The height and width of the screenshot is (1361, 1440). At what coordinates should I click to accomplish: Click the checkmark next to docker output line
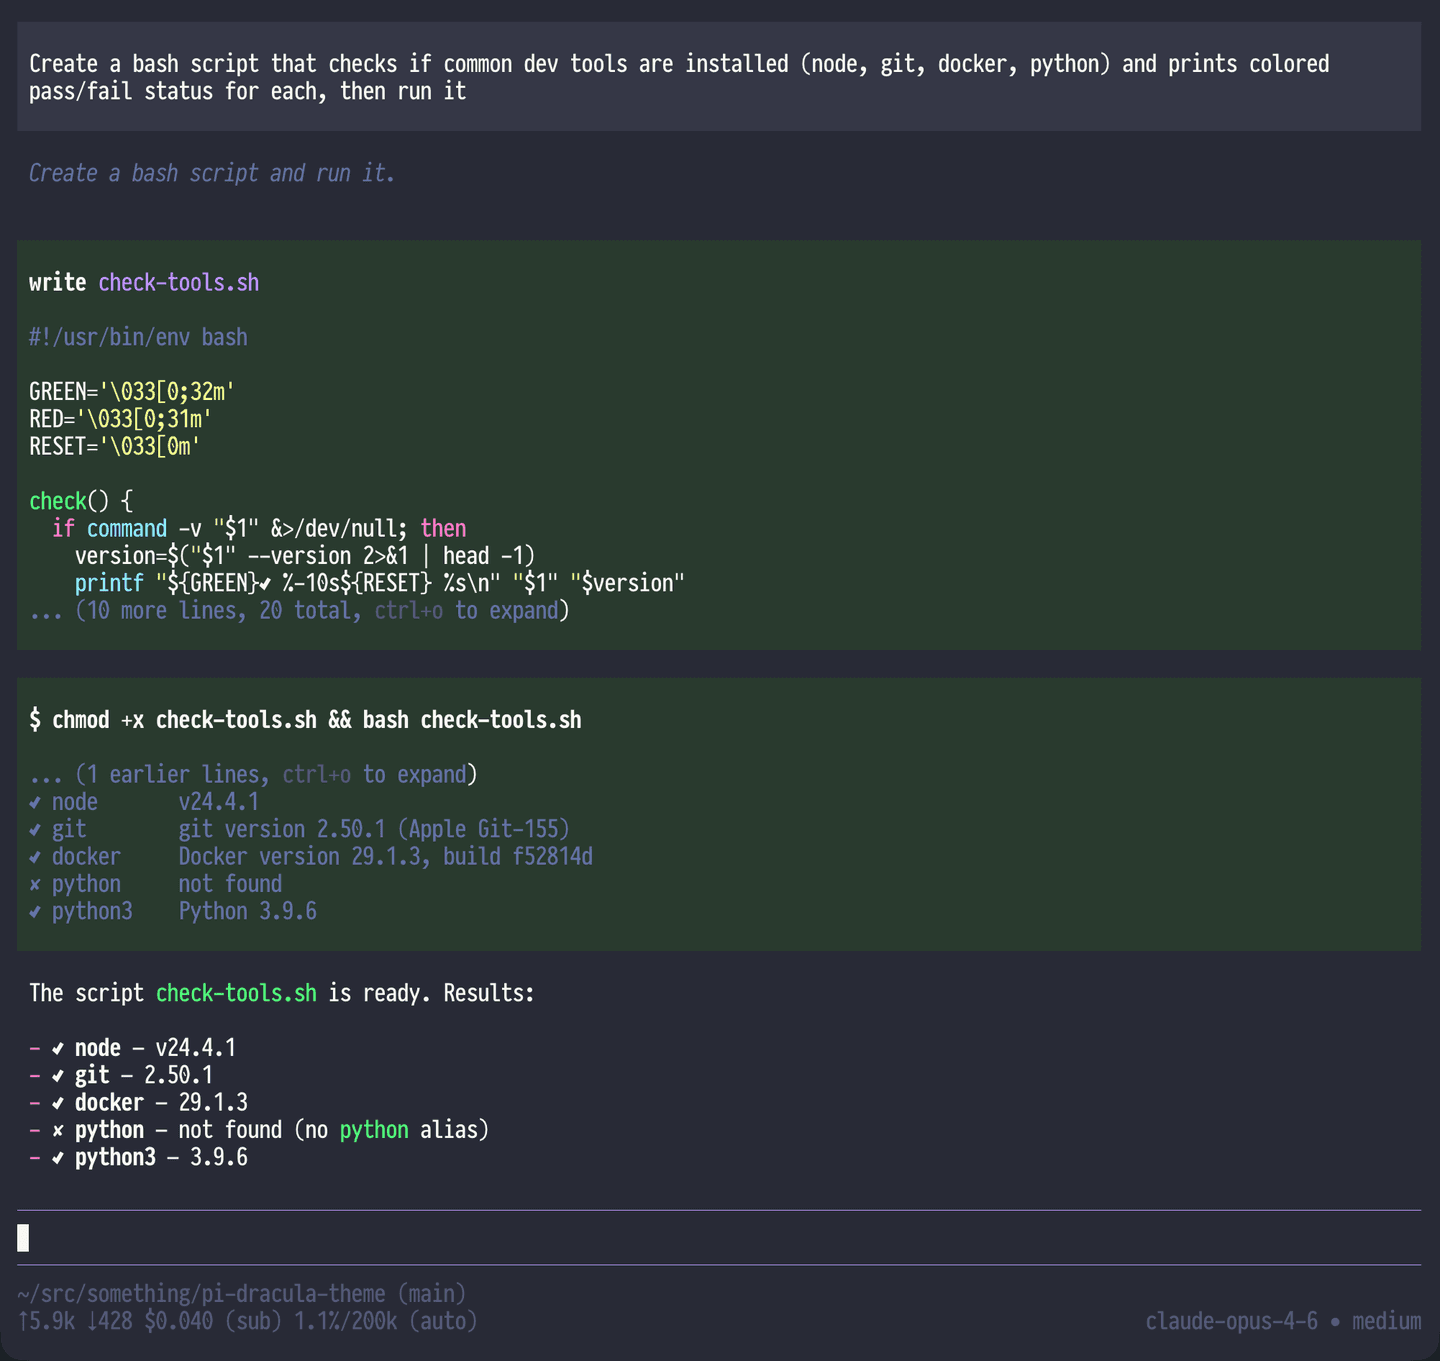pos(34,856)
